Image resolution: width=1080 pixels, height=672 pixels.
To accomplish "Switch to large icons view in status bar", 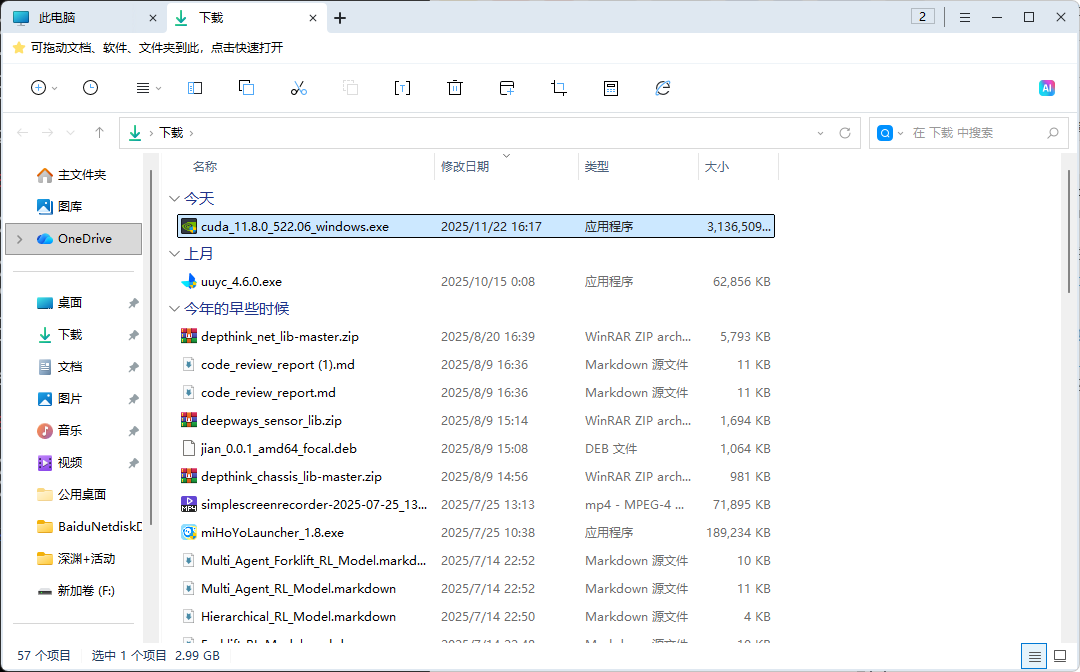I will 1060,656.
